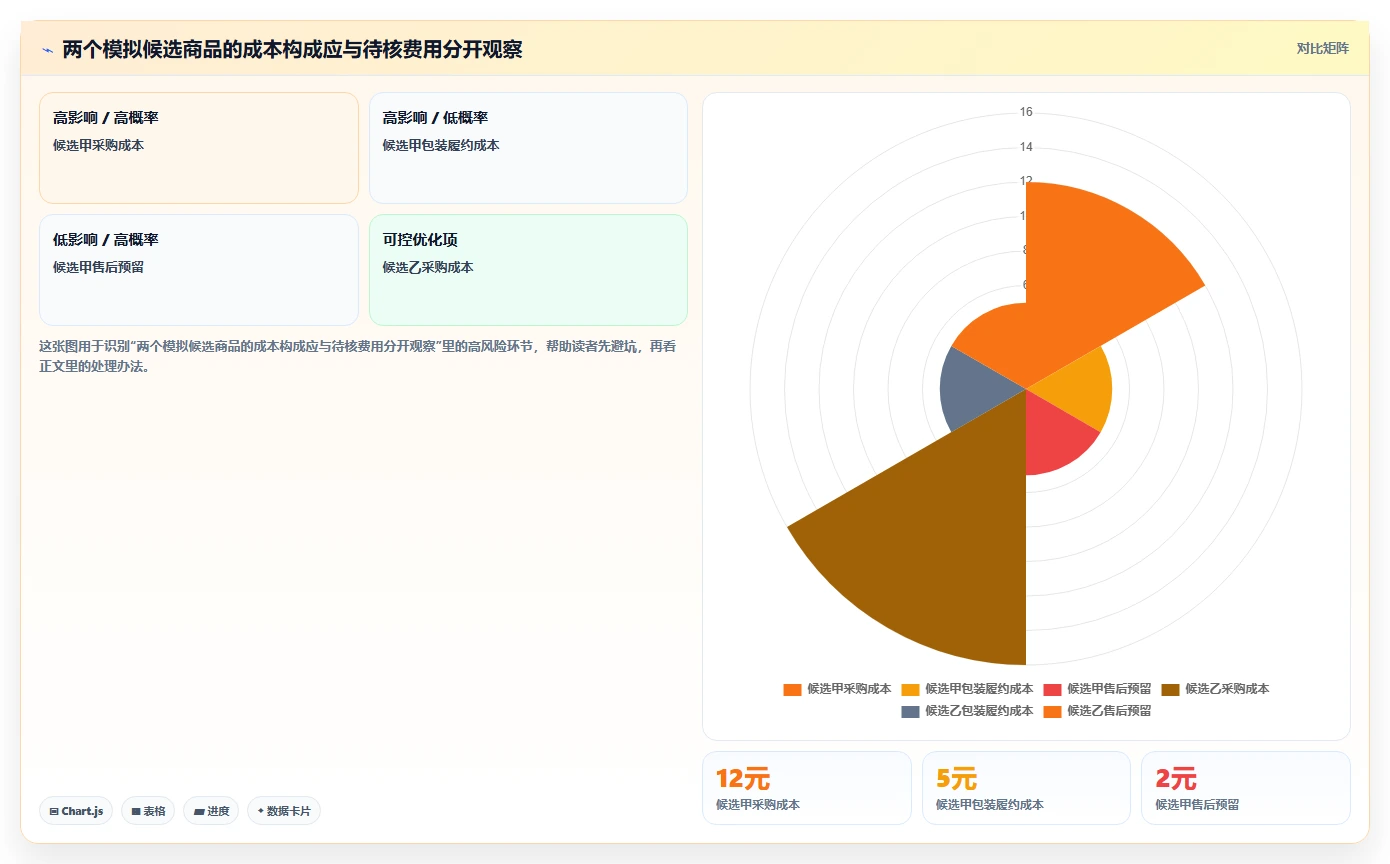Click the chart title 两个模拟候选商品的成本构成应与待核费用分开观察
1390x864 pixels.
292,50
